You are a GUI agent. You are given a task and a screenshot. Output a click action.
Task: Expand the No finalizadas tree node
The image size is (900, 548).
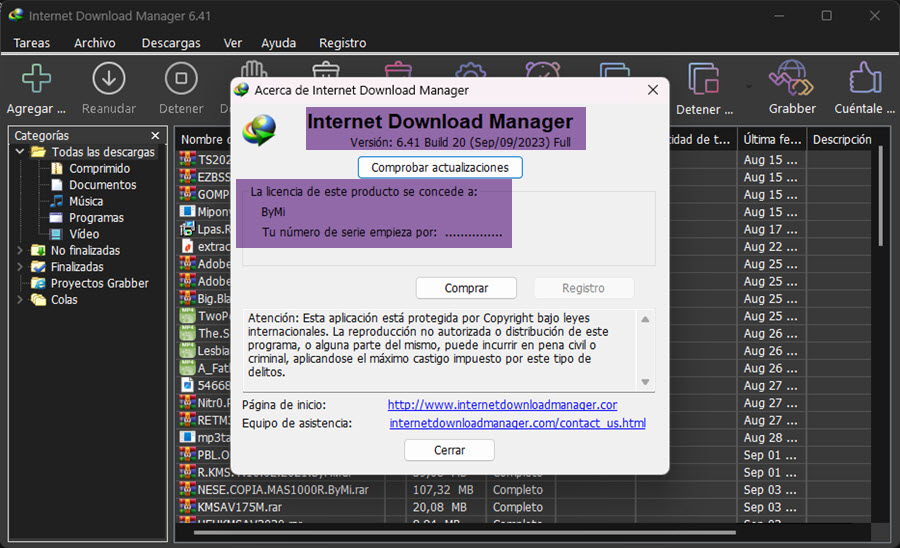click(x=20, y=250)
